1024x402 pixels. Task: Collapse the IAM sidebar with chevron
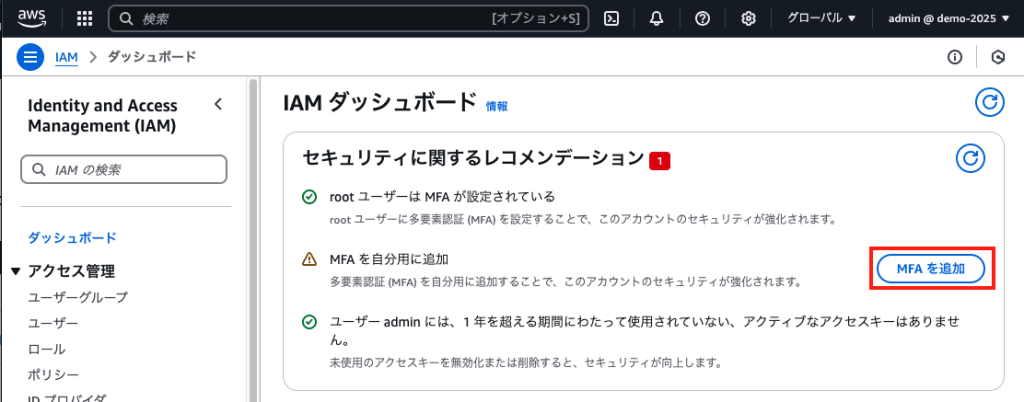tap(218, 104)
